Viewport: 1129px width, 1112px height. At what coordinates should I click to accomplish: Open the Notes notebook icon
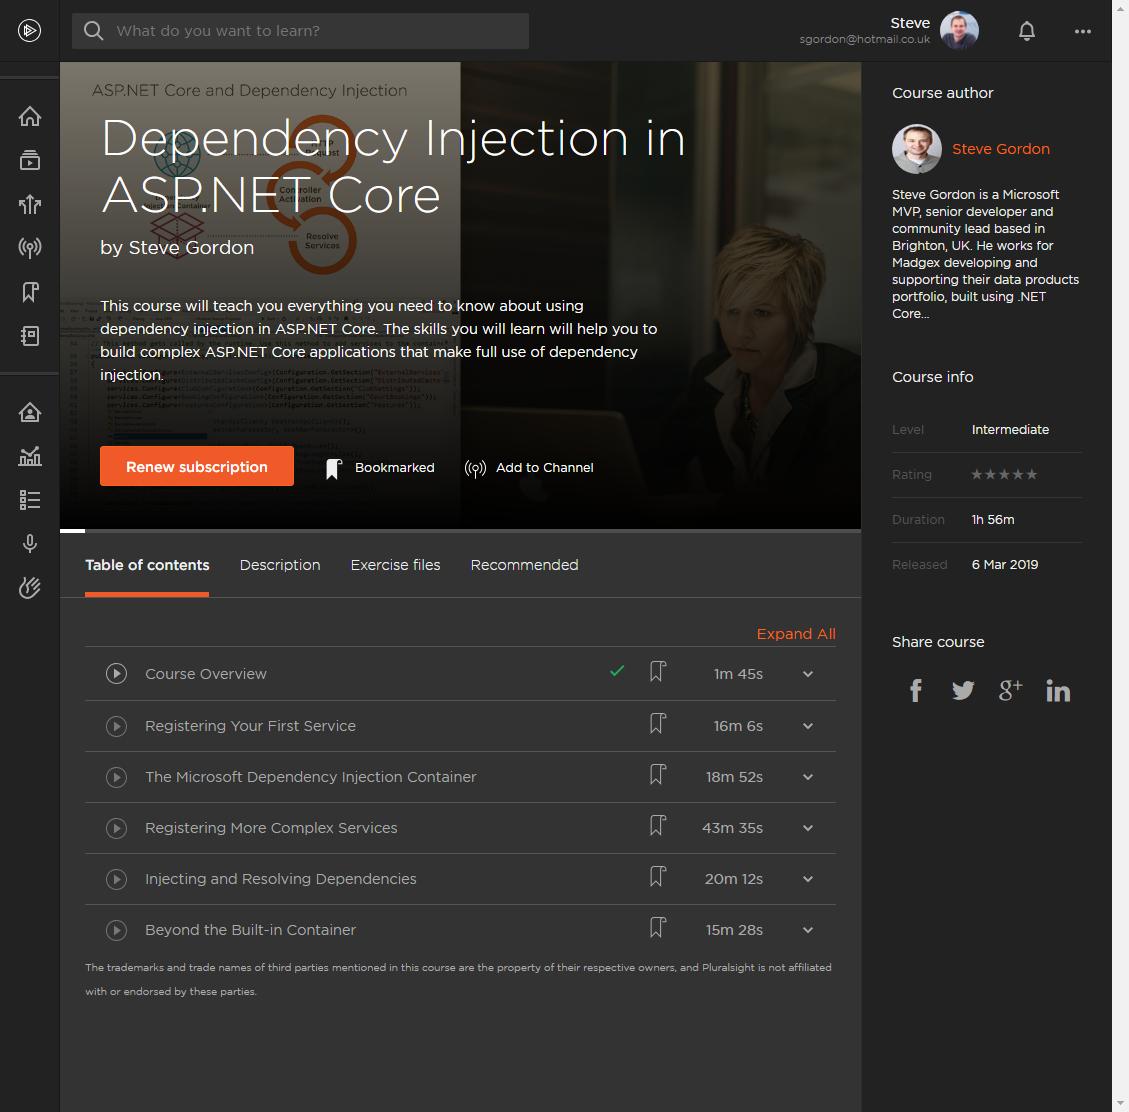pos(30,336)
